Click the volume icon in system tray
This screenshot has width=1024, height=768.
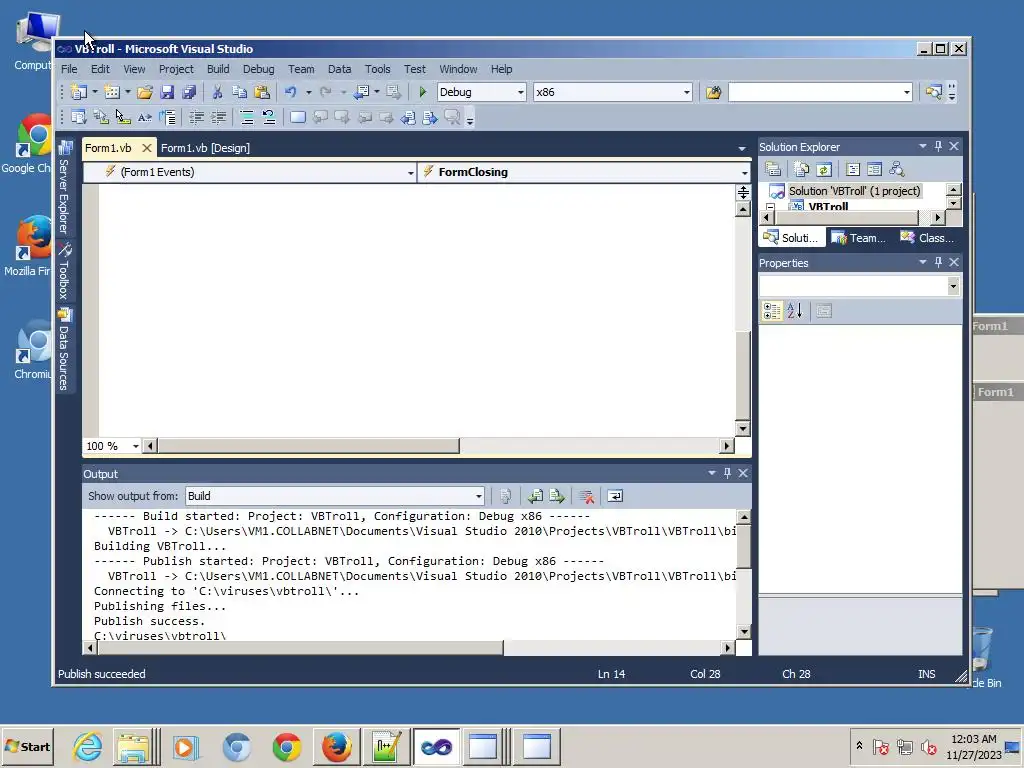click(x=928, y=746)
